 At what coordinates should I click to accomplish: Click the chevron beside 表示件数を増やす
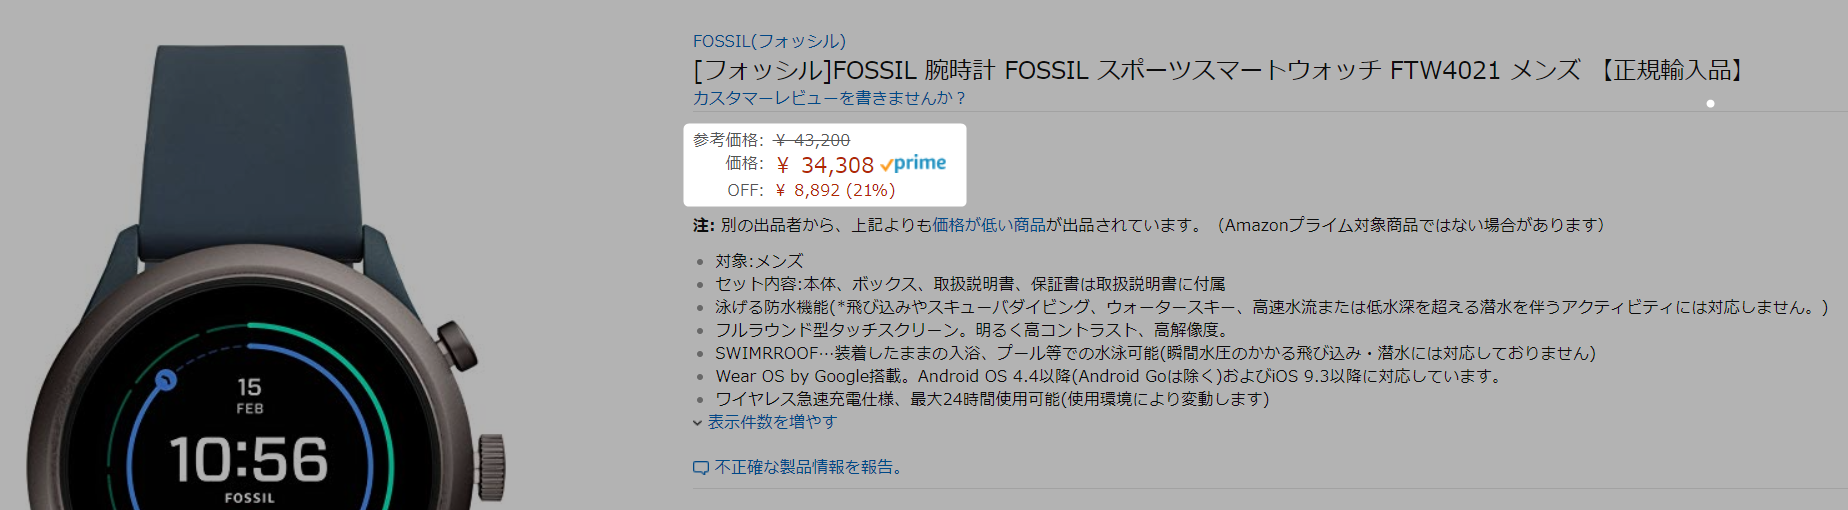698,423
